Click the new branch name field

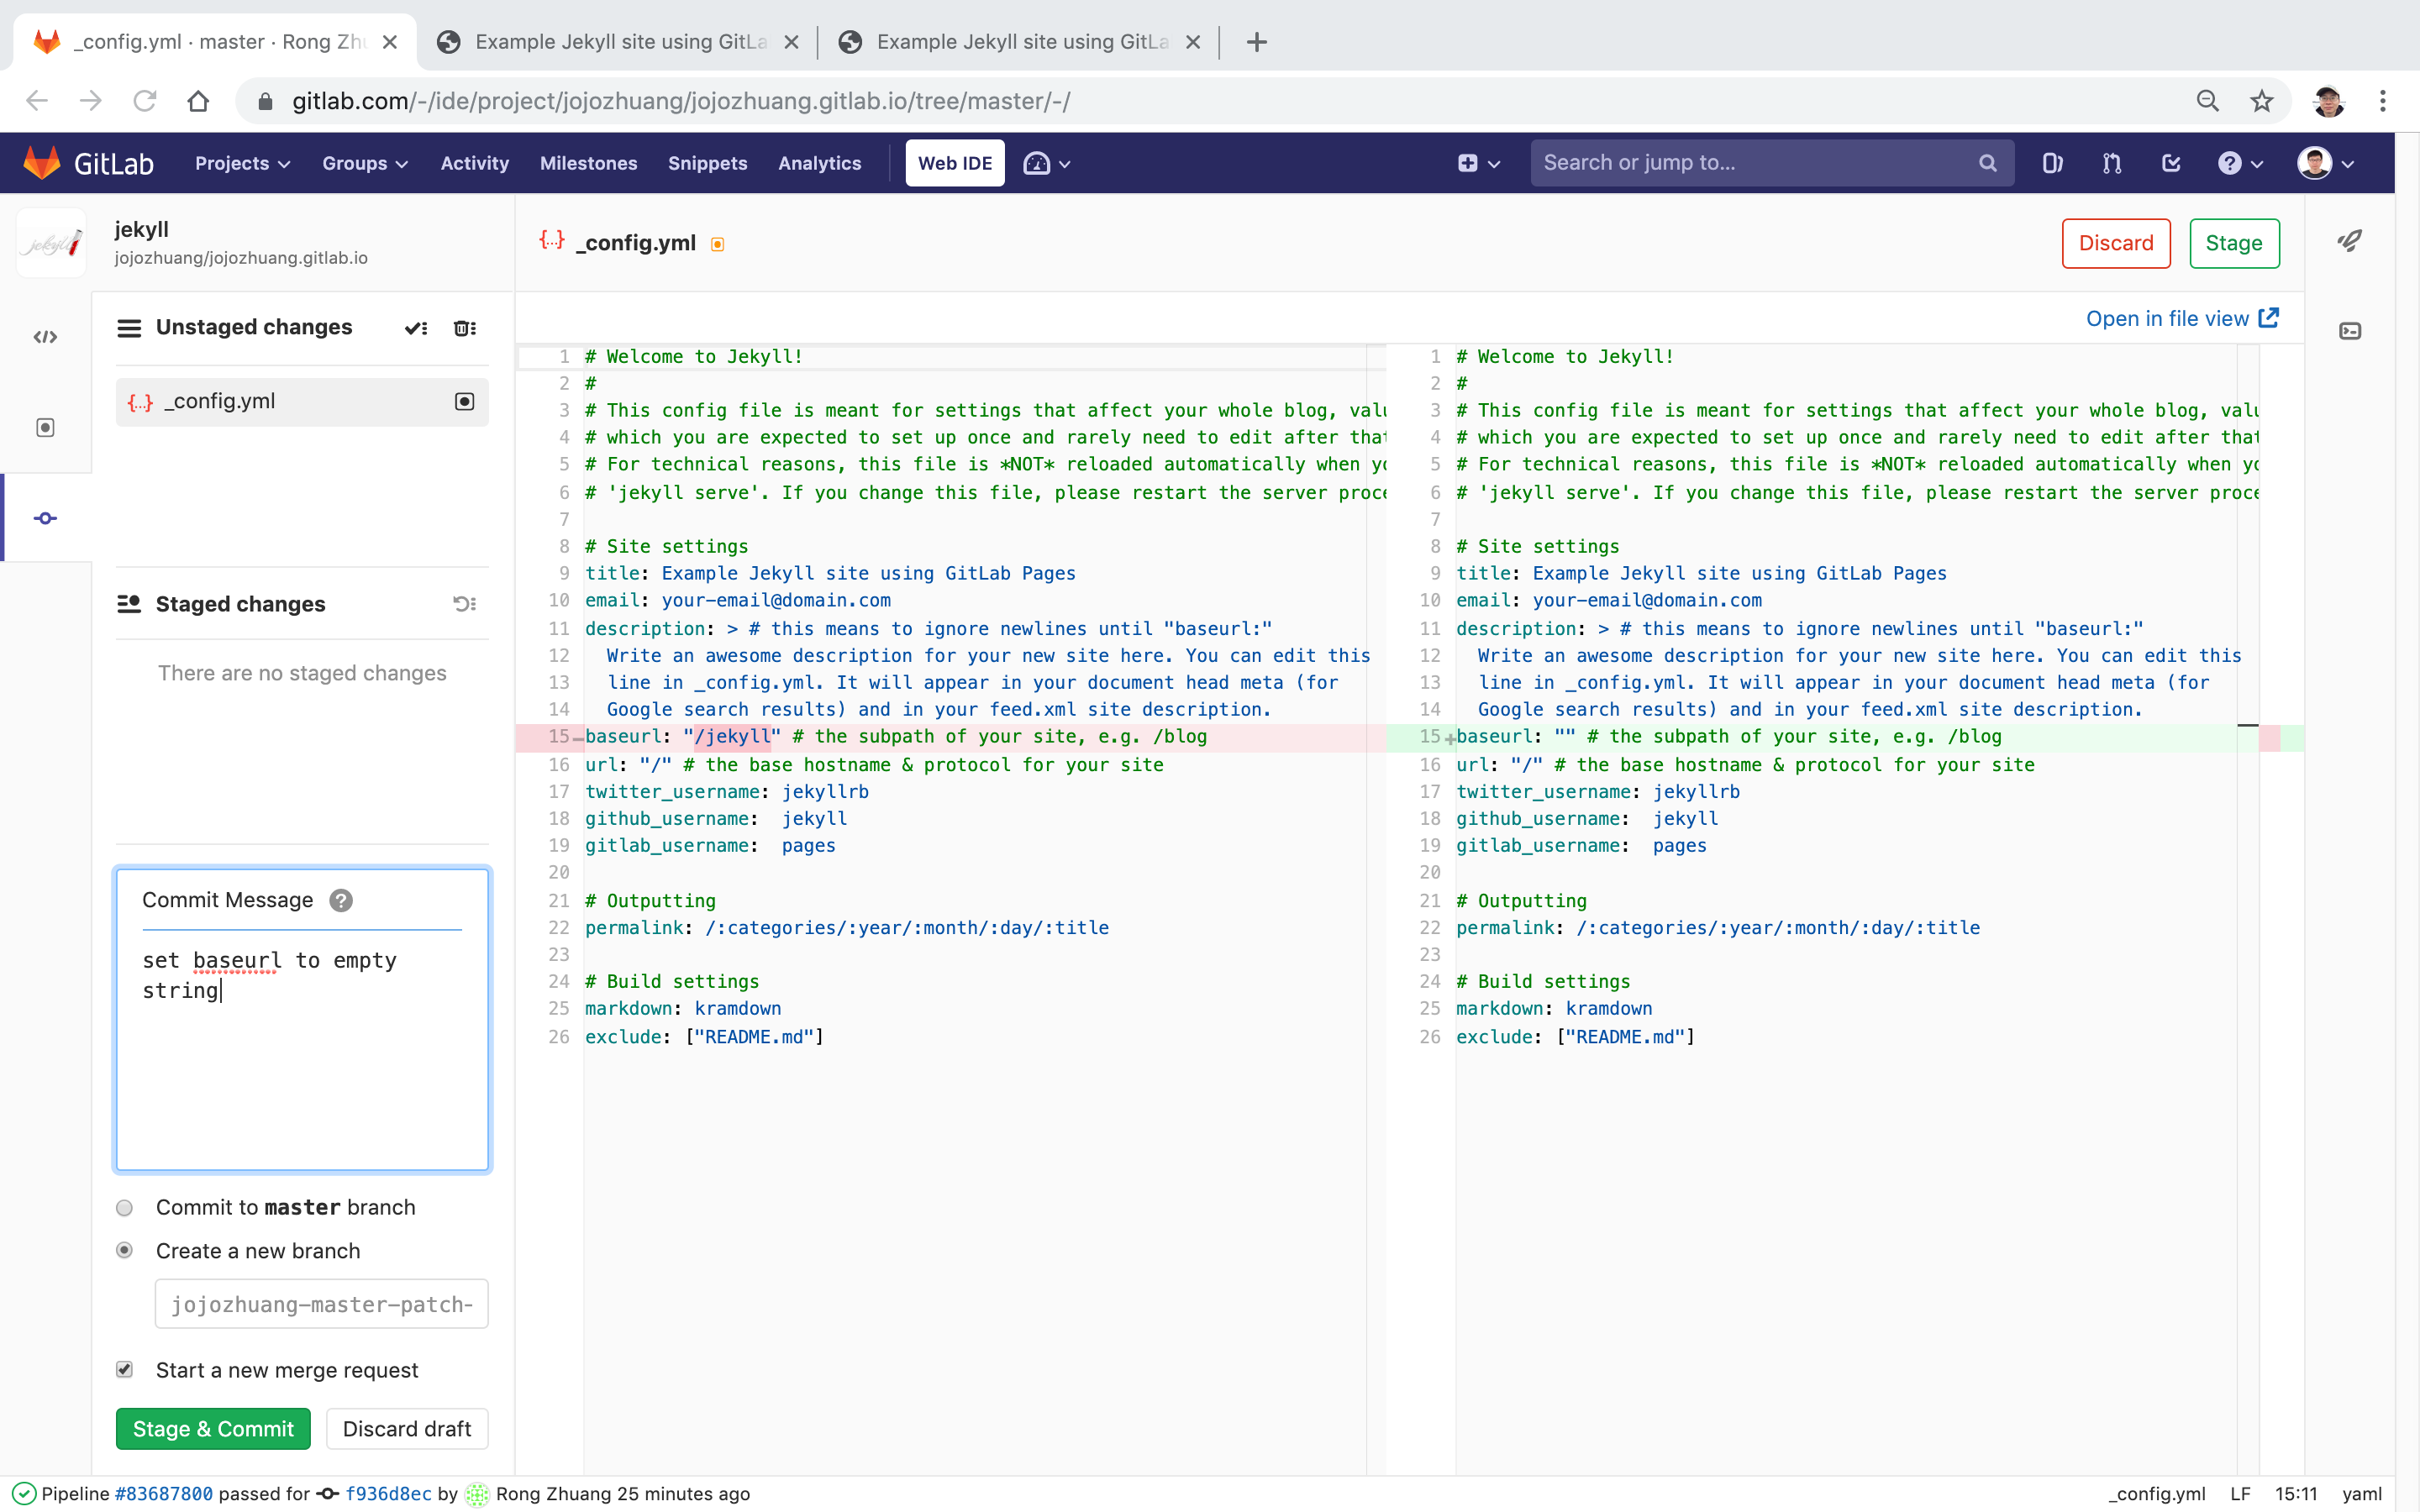tap(321, 1304)
